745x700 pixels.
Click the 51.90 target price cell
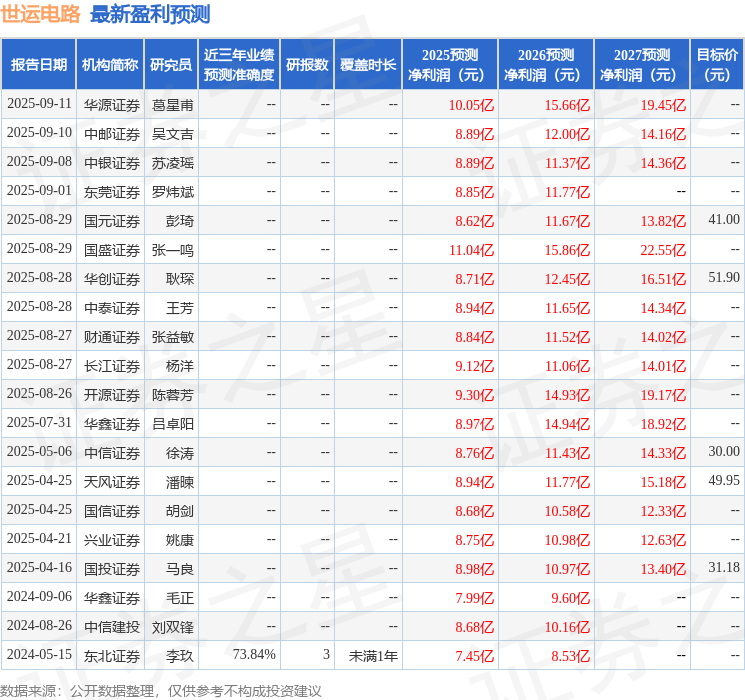pyautogui.click(x=723, y=278)
